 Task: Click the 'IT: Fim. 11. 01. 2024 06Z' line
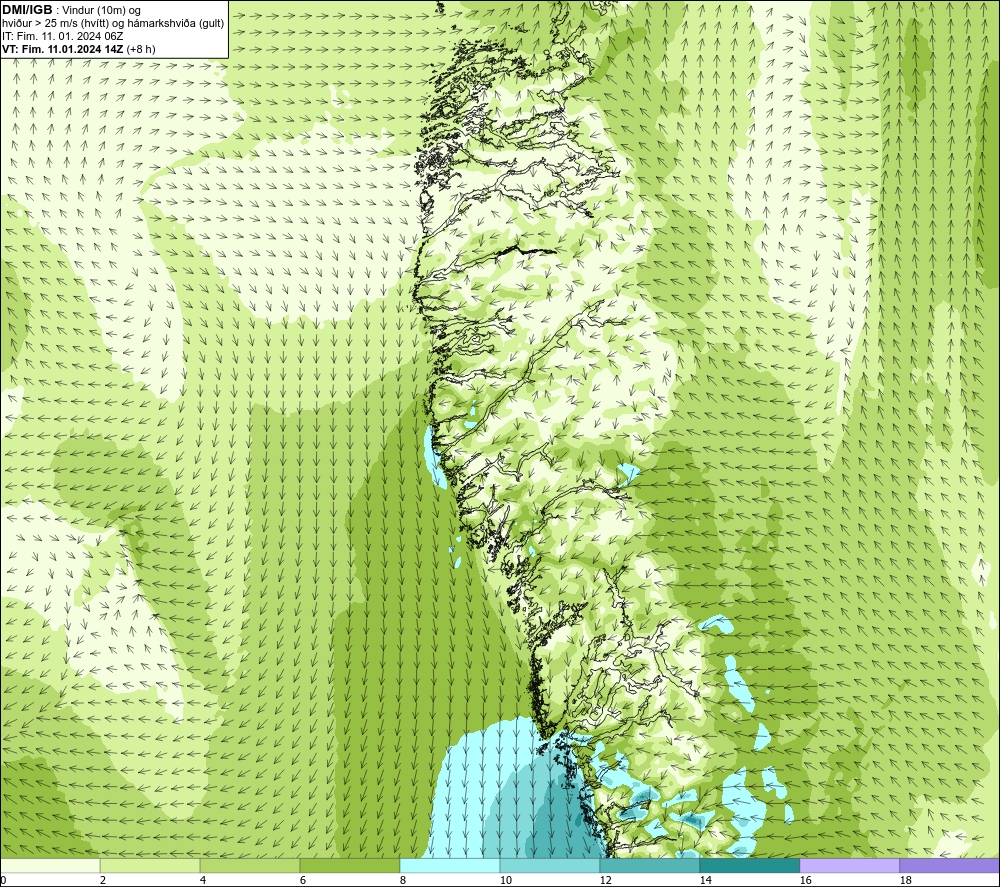pos(62,36)
